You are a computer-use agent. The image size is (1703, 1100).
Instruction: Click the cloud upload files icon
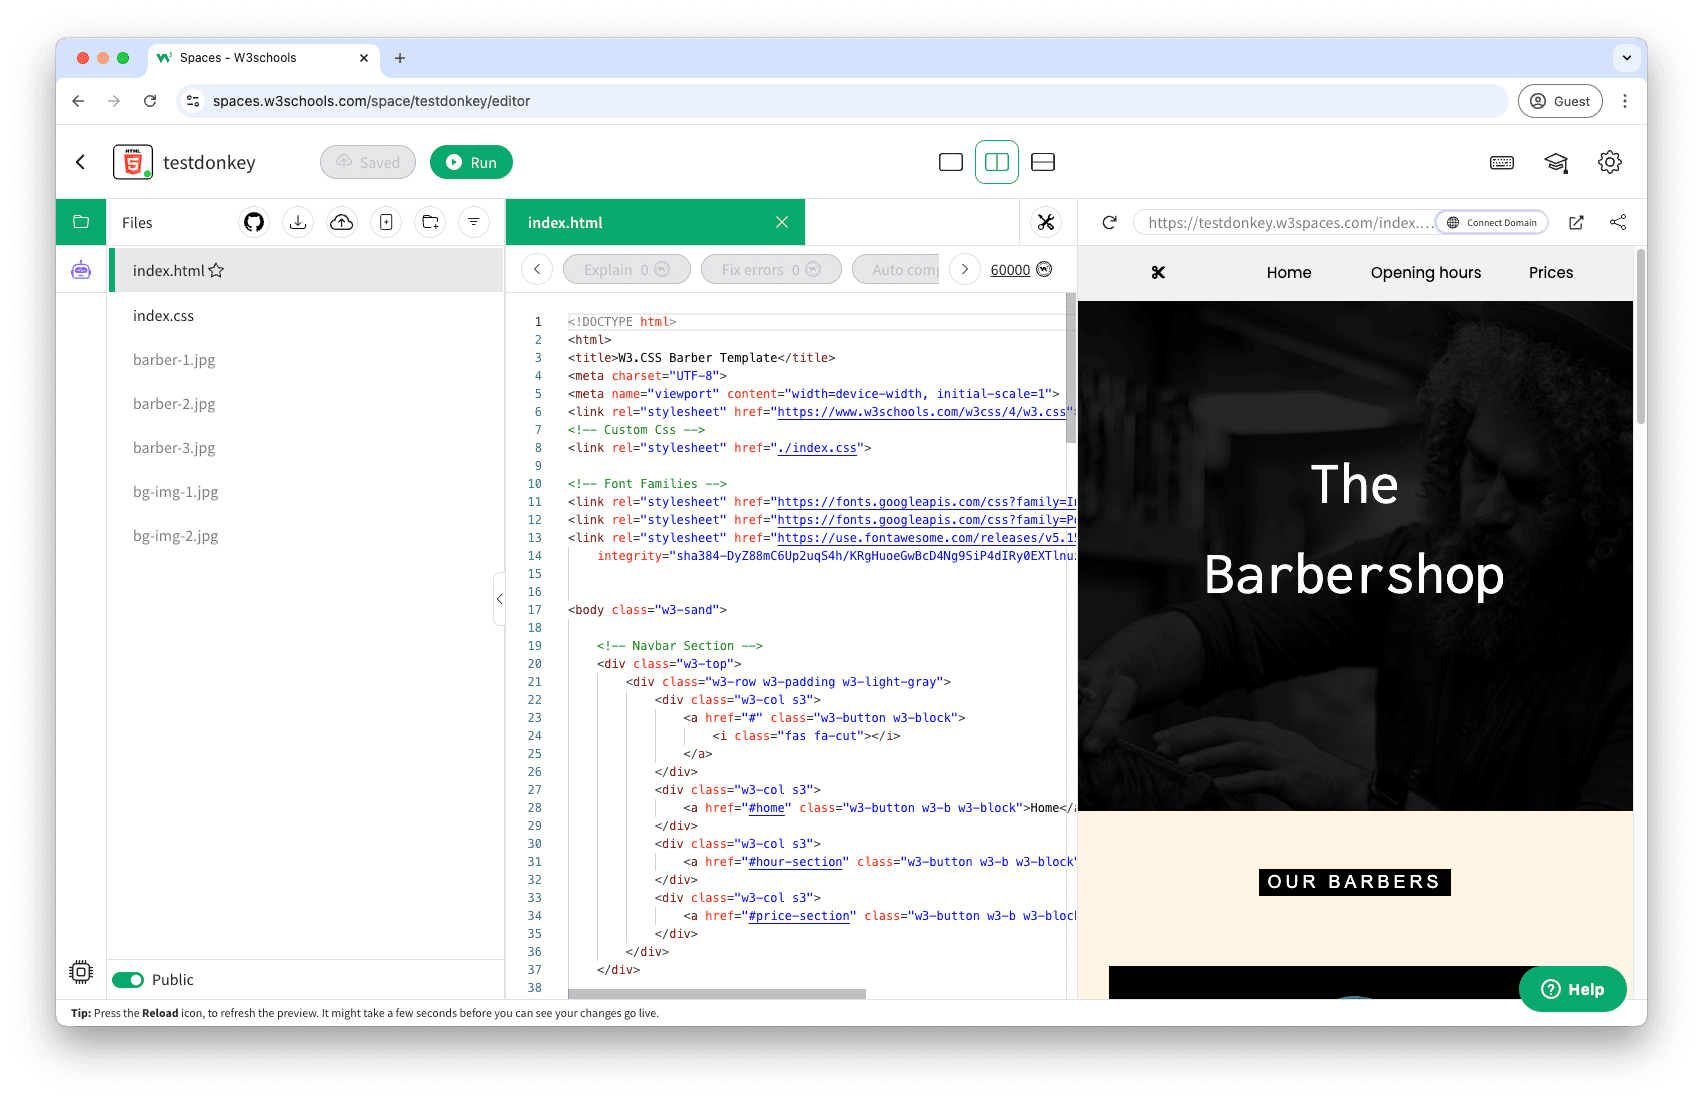point(342,222)
